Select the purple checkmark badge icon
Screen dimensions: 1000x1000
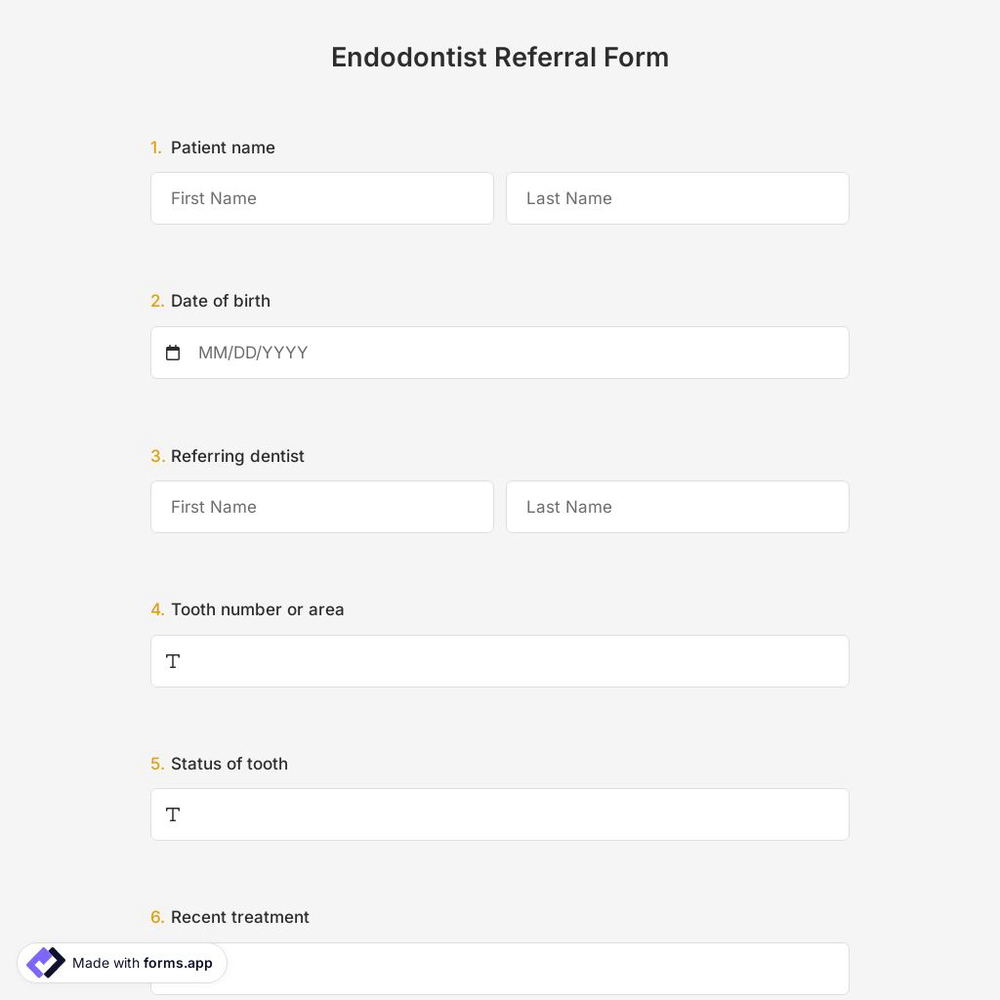click(x=45, y=962)
